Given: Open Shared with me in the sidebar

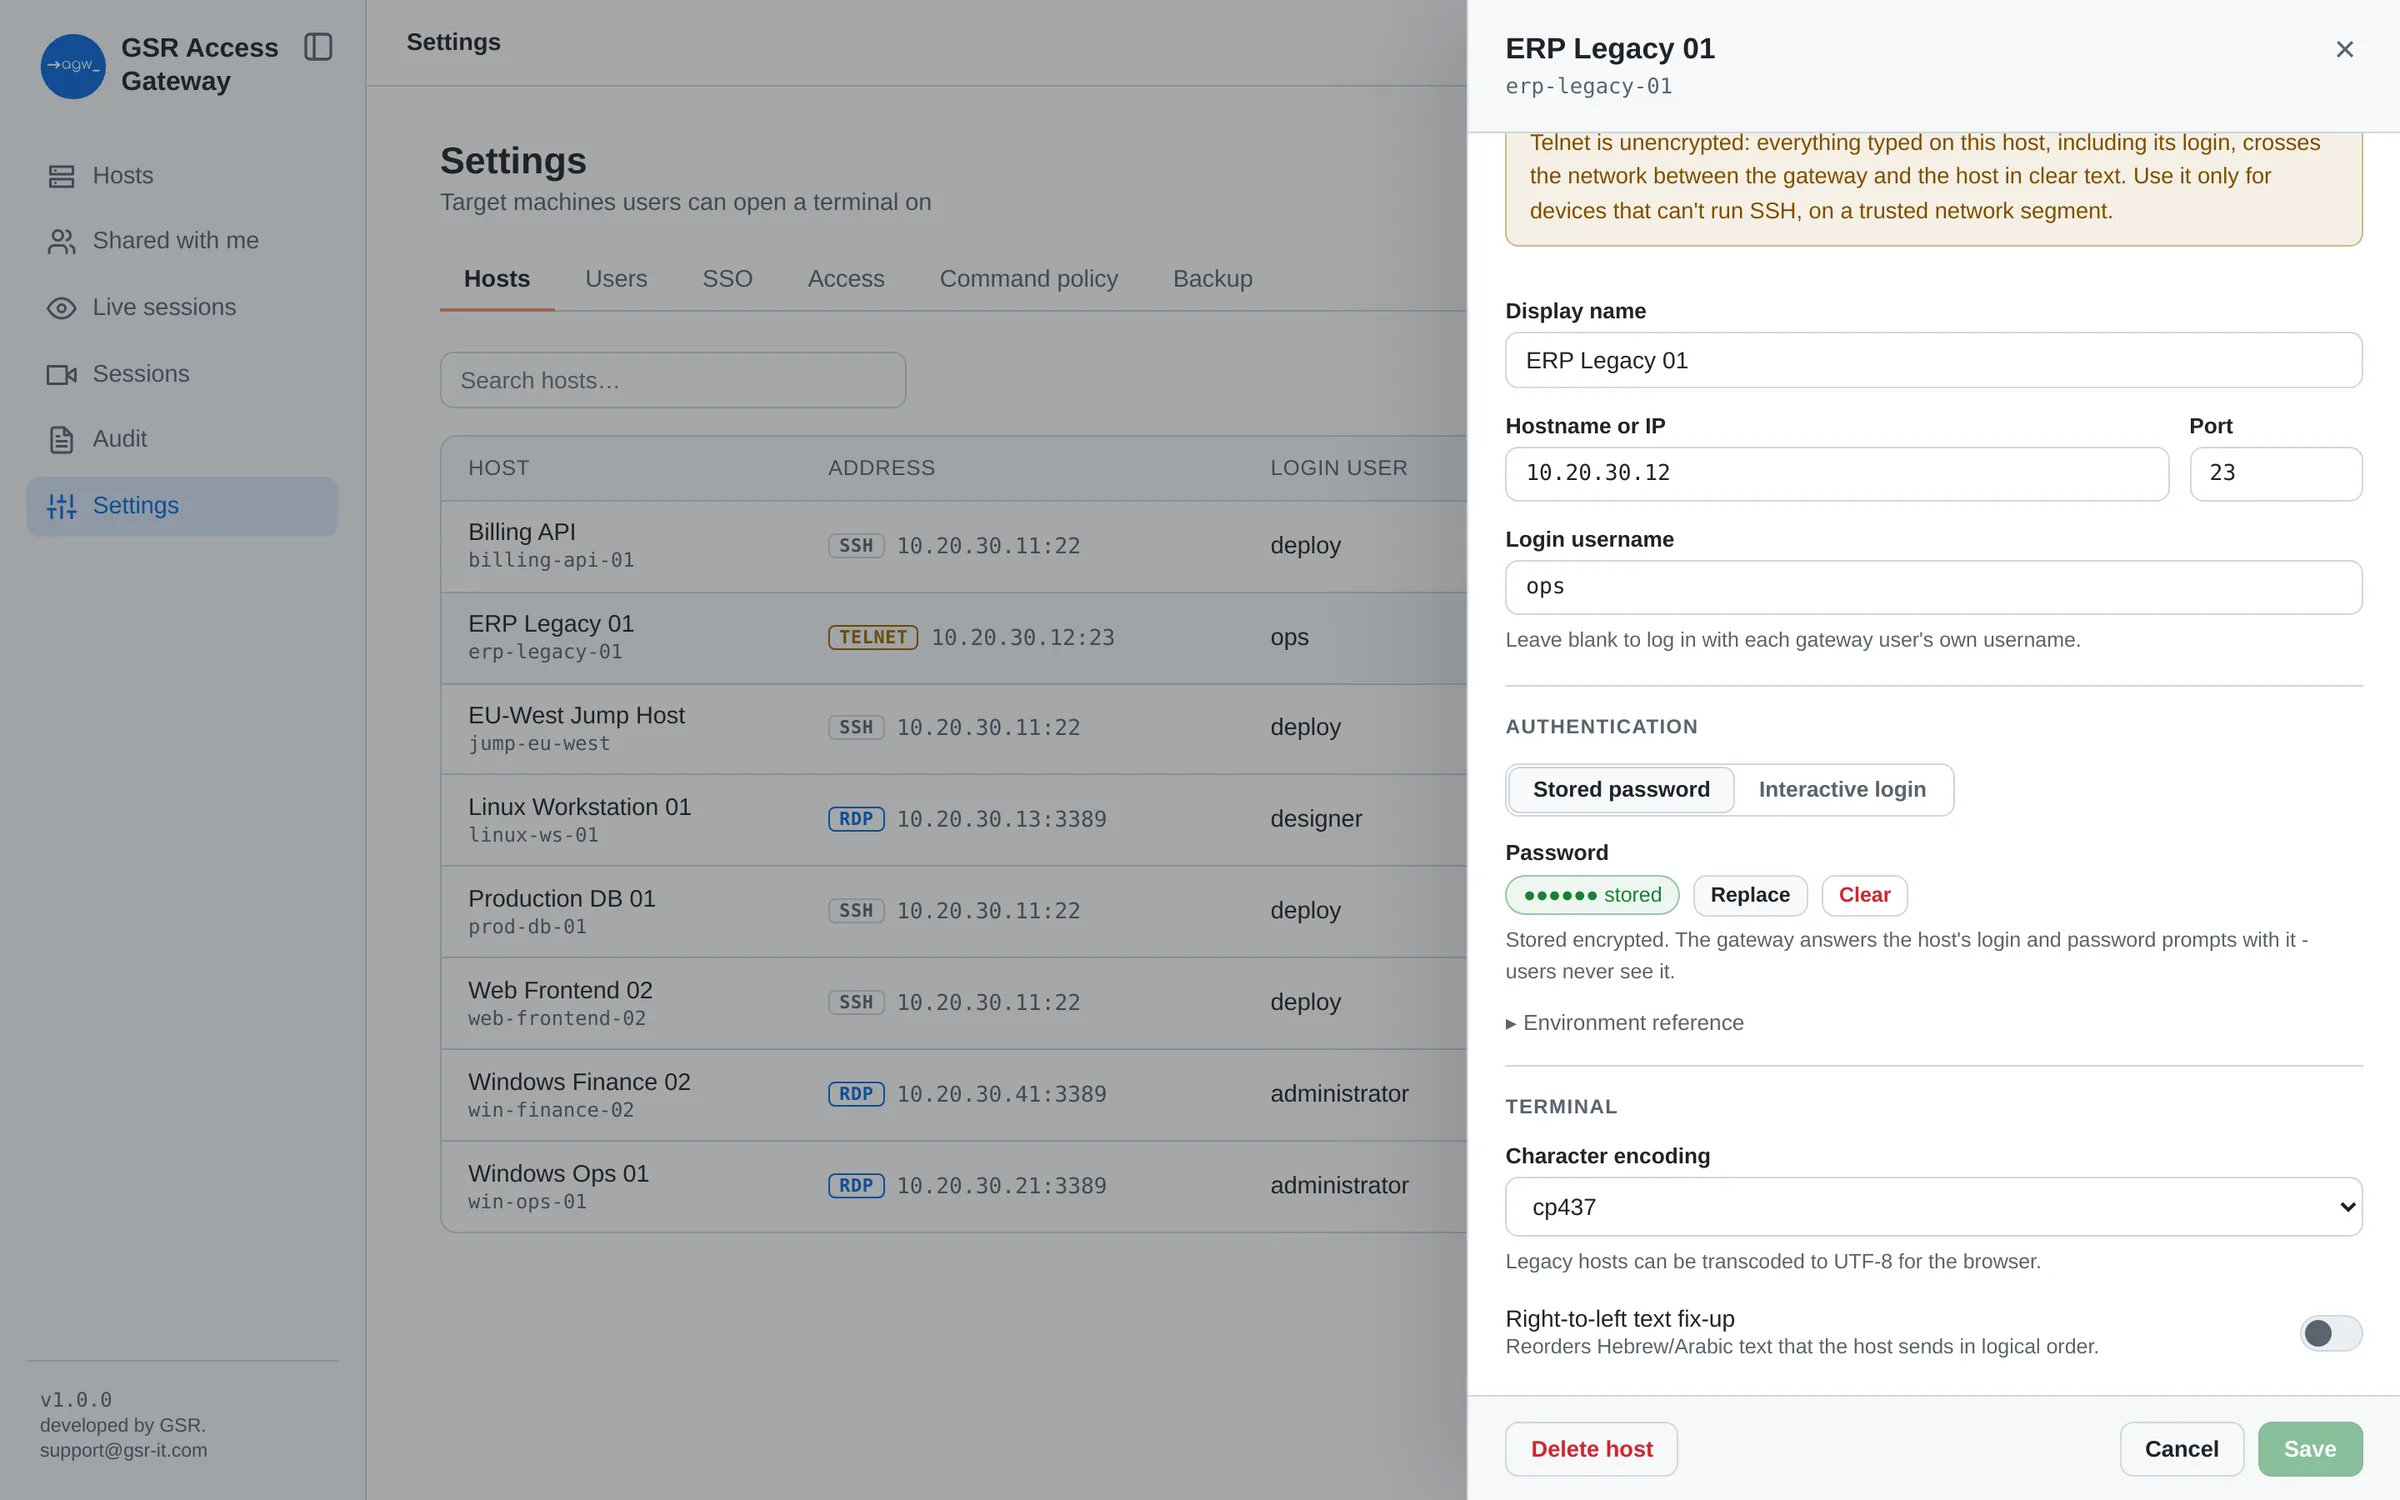Looking at the screenshot, I should click(182, 241).
